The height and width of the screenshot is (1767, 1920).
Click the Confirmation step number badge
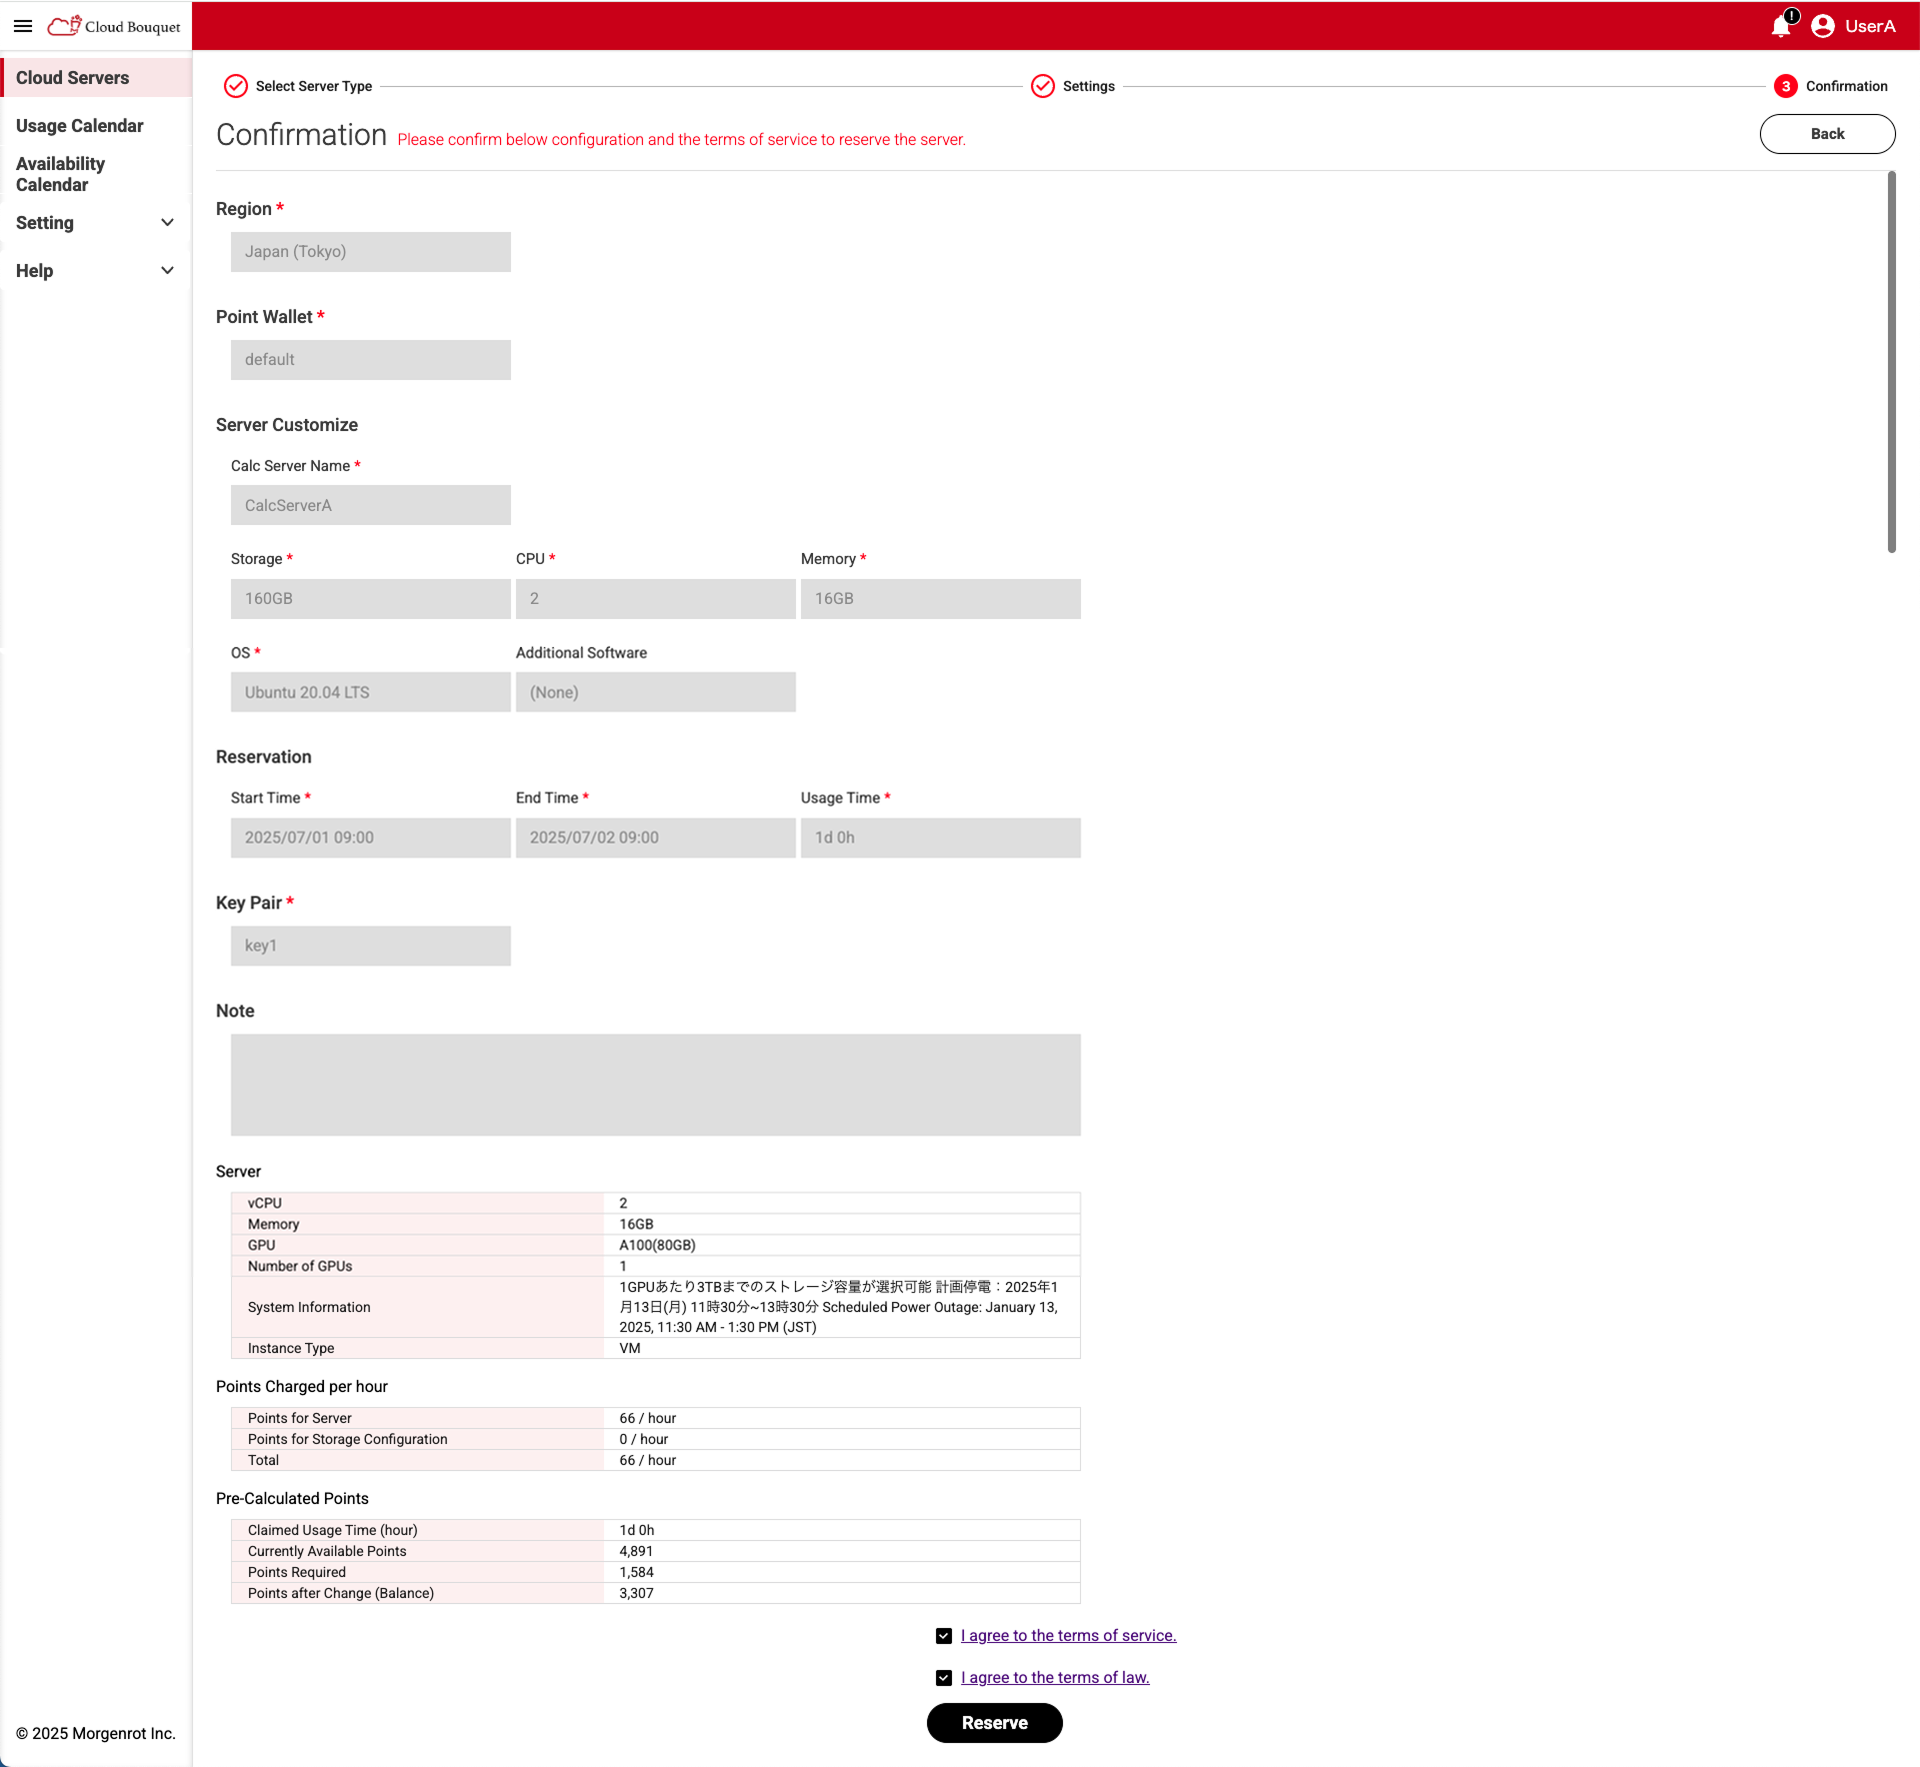coord(1786,86)
